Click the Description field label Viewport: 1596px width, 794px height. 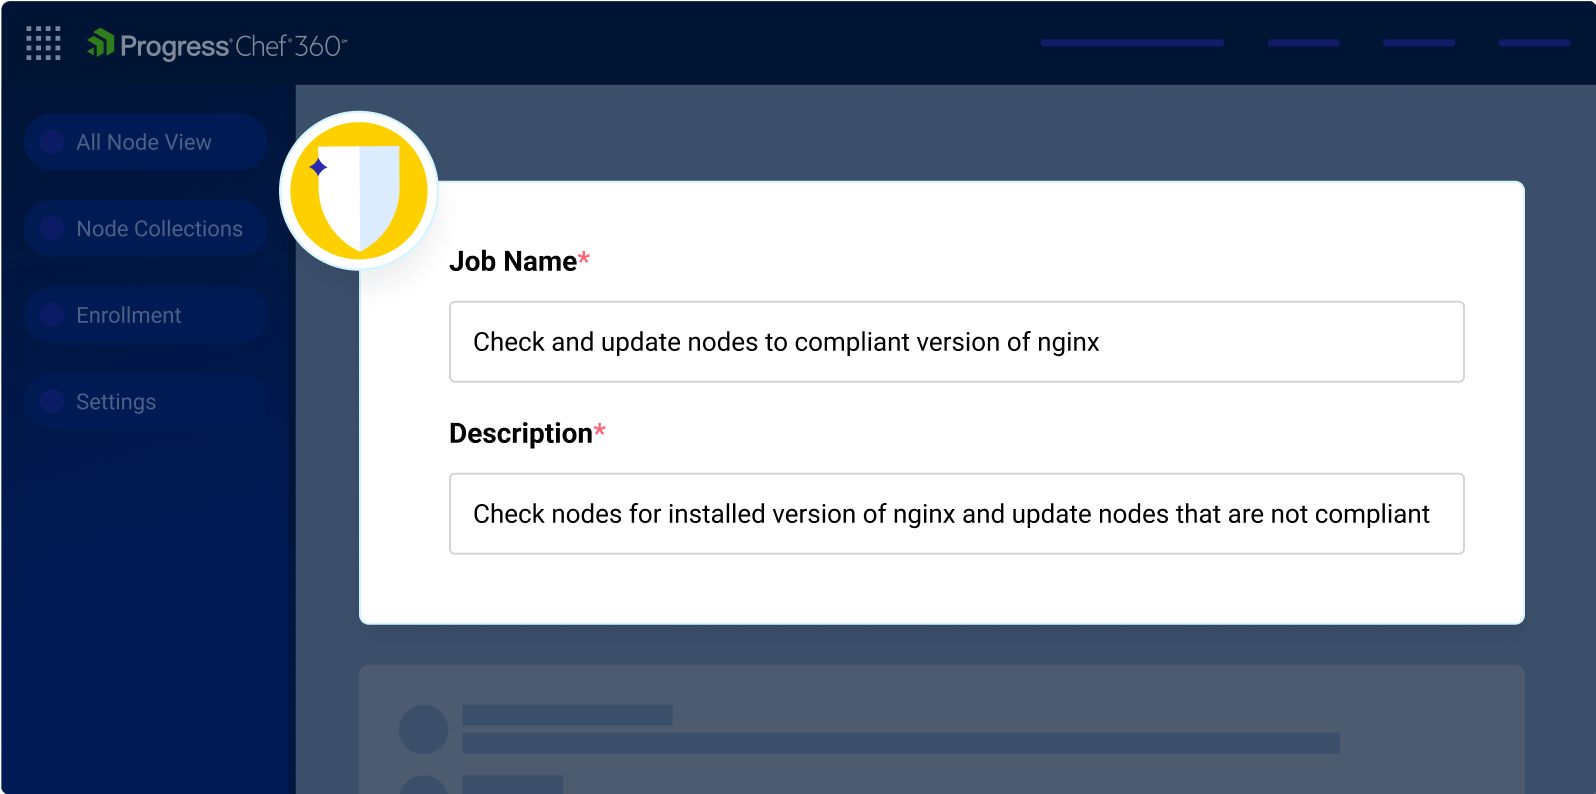coord(521,434)
